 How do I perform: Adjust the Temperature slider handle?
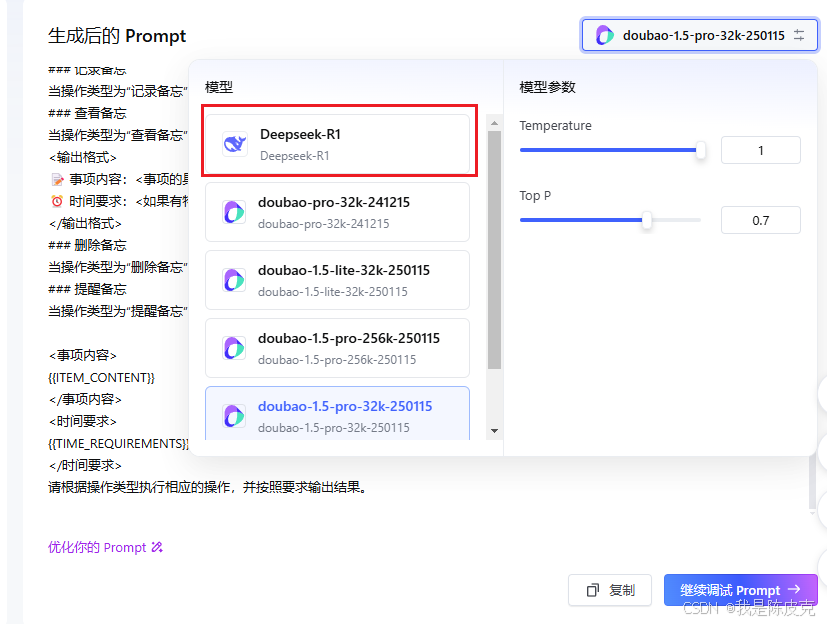coord(700,150)
